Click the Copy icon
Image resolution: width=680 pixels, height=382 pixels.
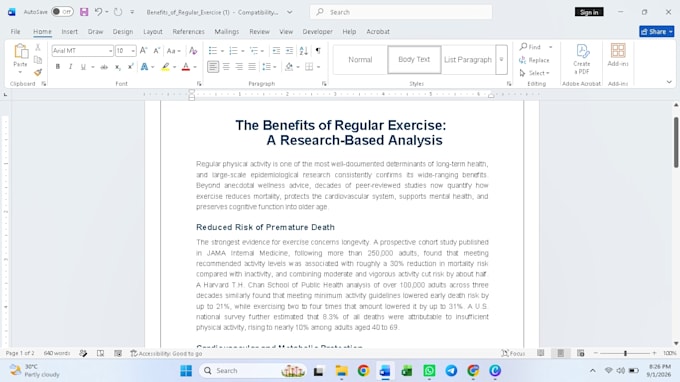pyautogui.click(x=38, y=60)
